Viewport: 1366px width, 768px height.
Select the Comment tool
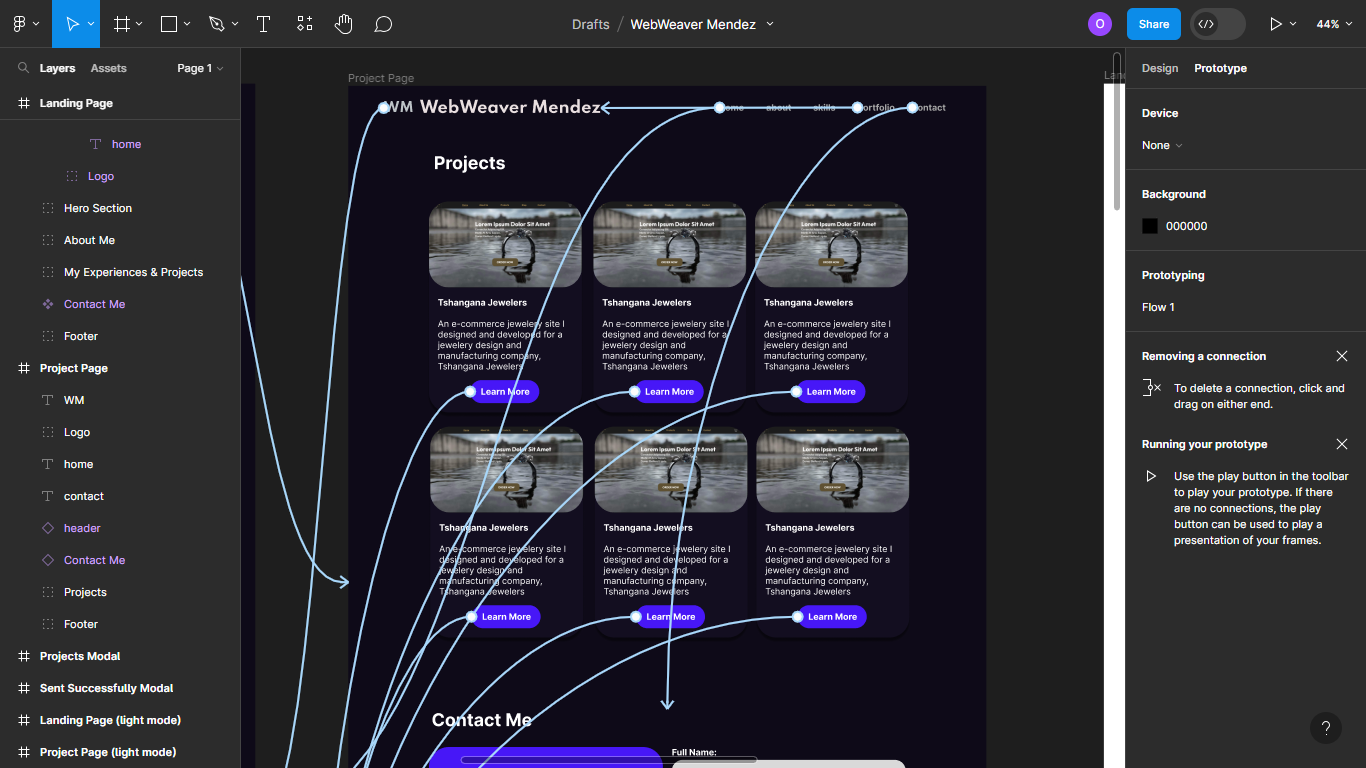click(x=383, y=24)
